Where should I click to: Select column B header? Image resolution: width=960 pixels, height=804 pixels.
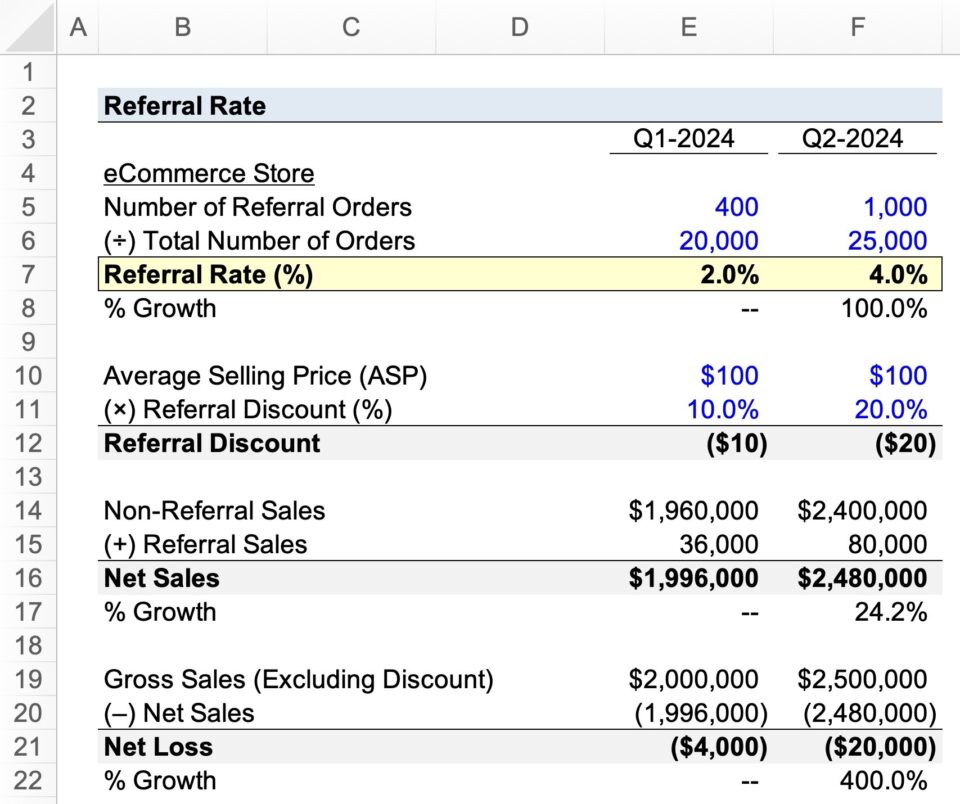pos(182,27)
